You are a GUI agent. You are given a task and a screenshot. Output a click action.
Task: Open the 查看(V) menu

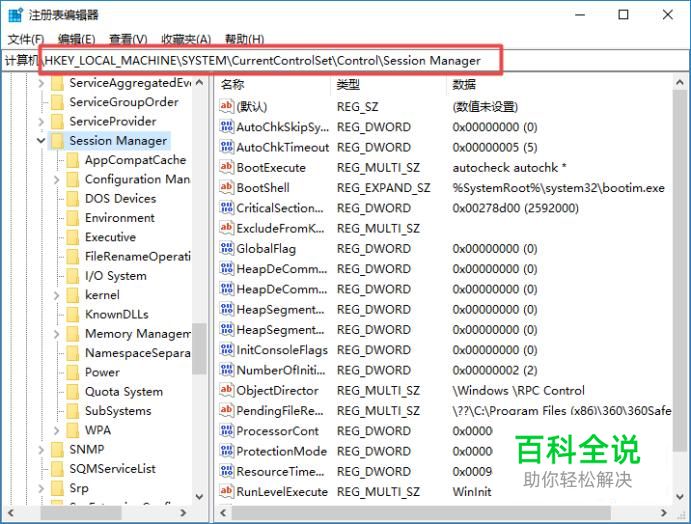(x=128, y=39)
